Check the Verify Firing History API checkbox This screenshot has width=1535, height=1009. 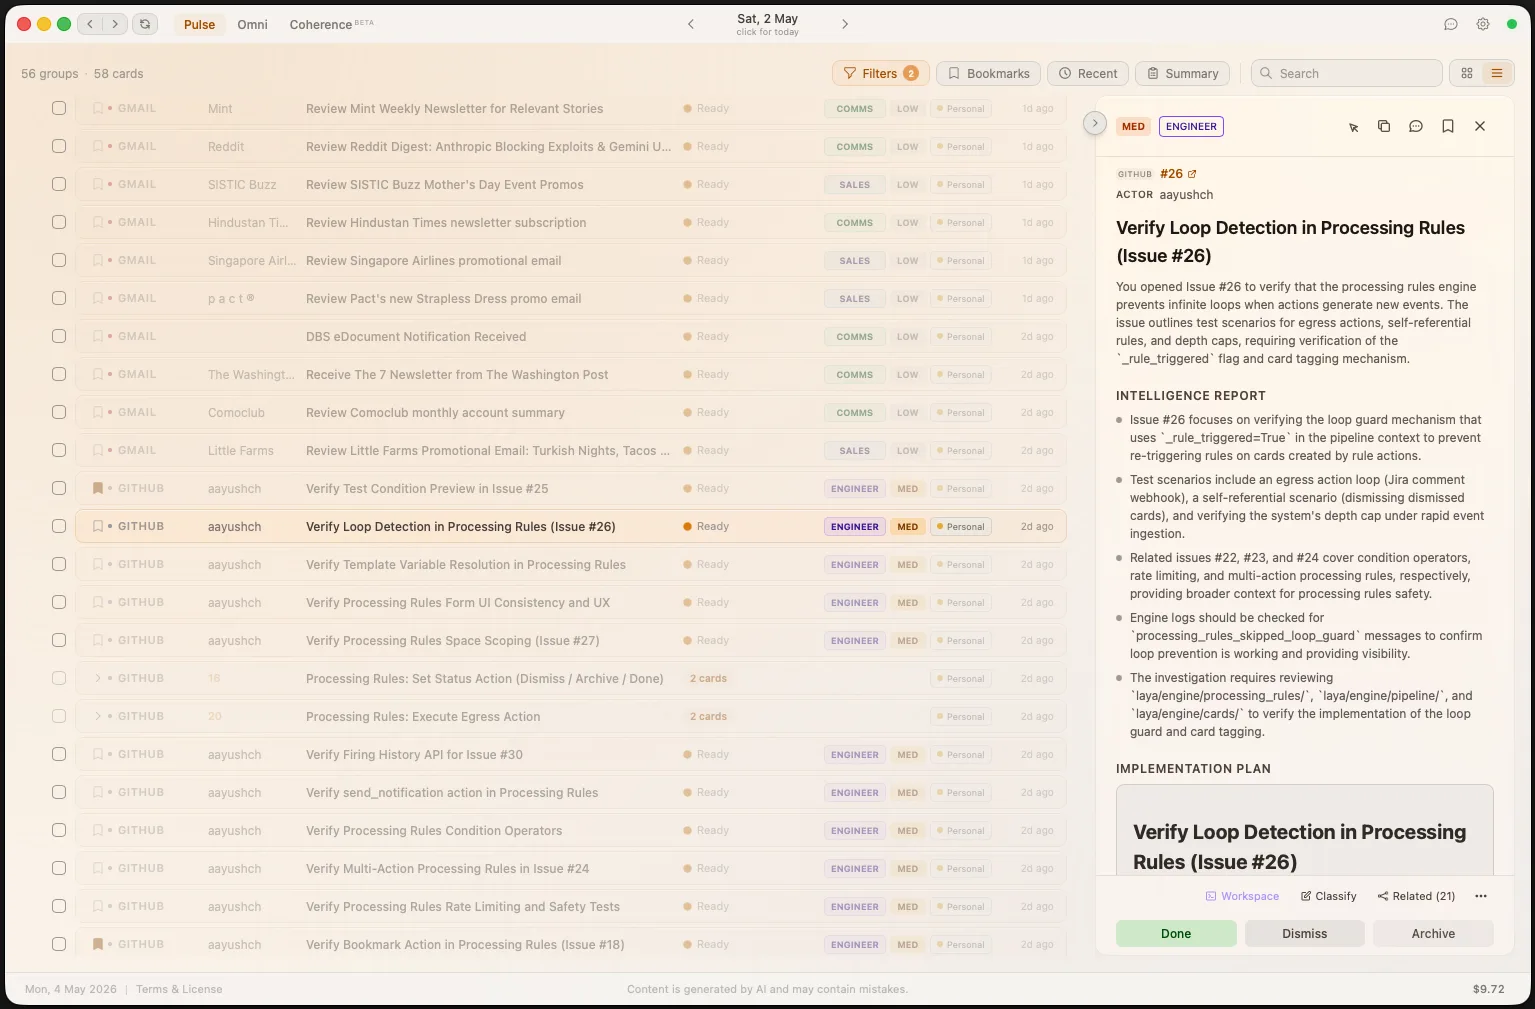(59, 754)
